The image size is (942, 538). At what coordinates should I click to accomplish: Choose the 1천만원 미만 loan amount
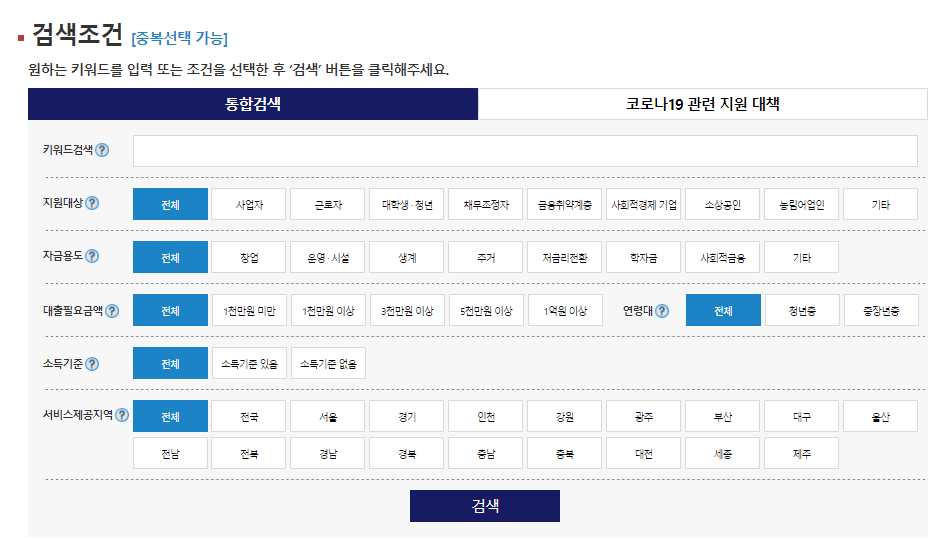tap(249, 310)
